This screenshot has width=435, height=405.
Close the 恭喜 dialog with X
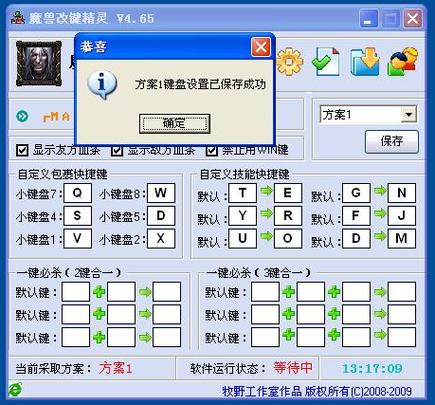point(261,47)
